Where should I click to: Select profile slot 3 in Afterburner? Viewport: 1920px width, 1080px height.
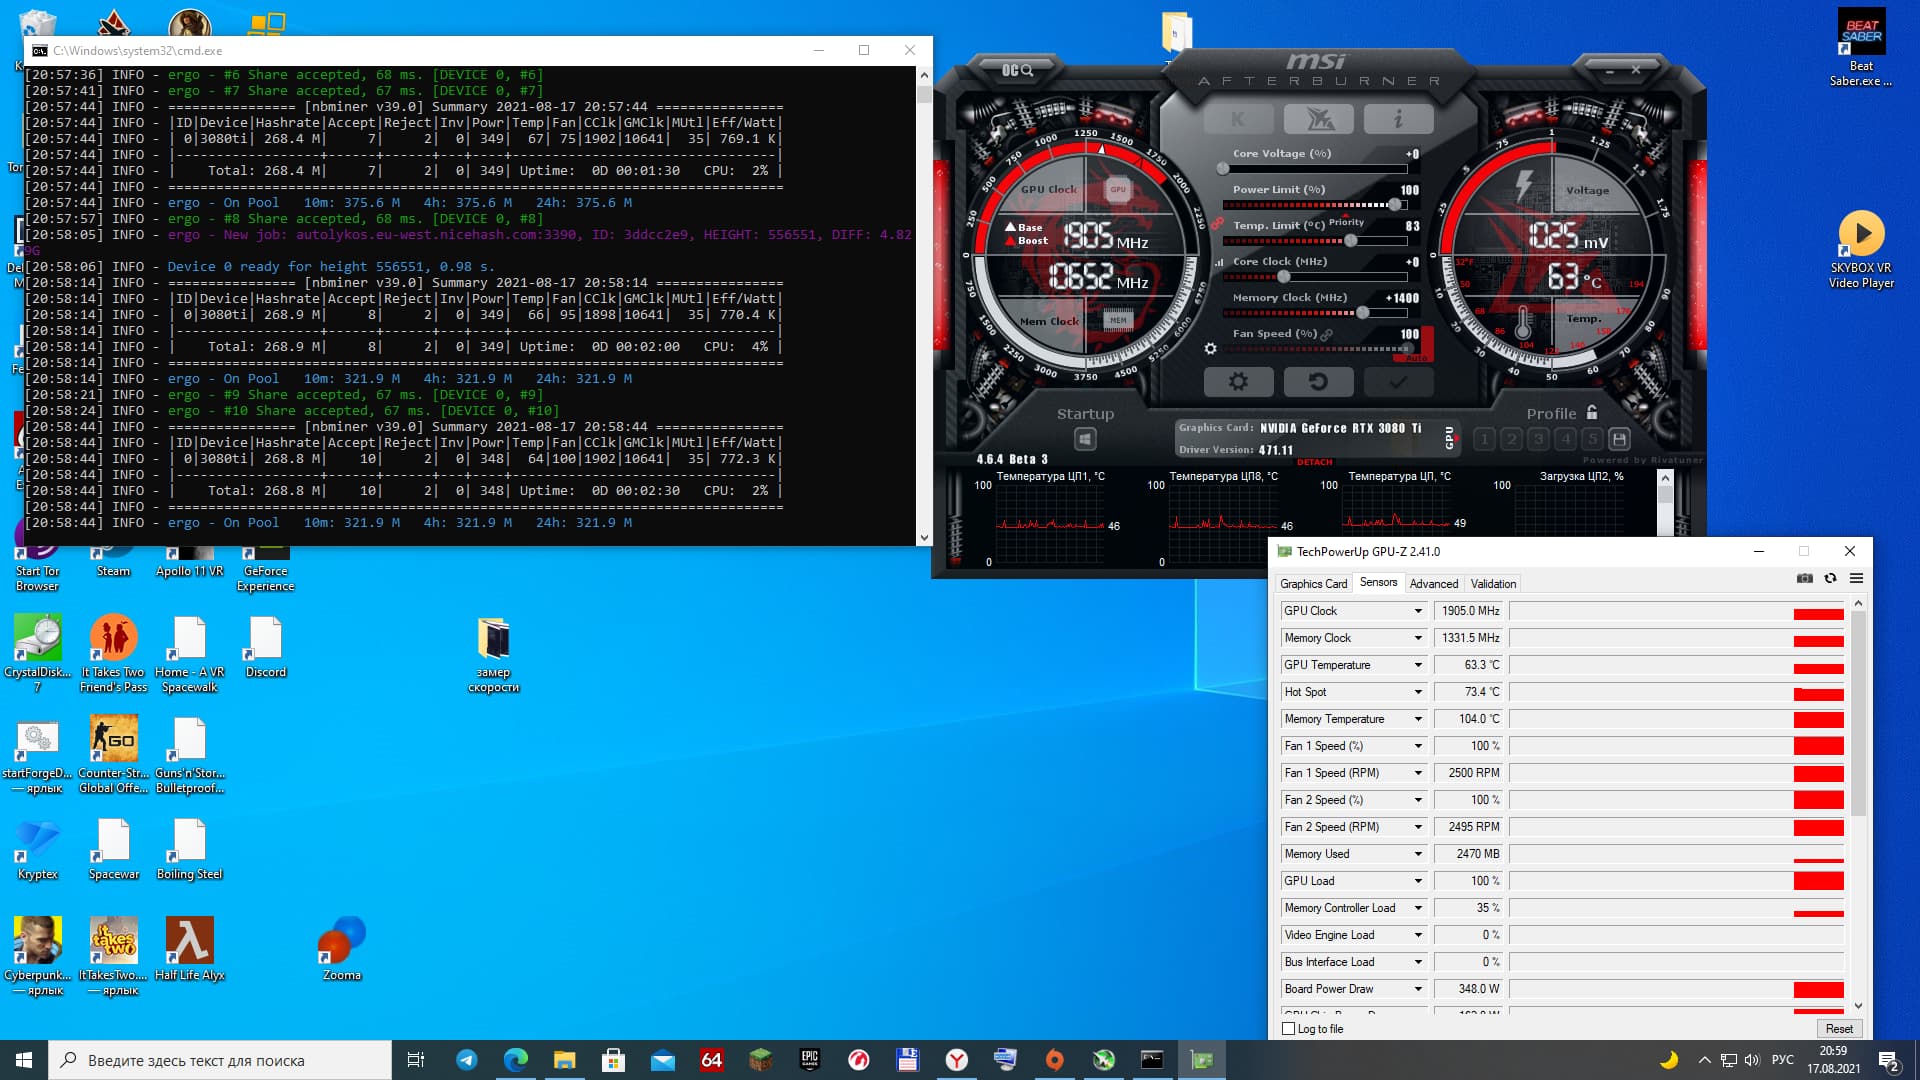click(1539, 439)
